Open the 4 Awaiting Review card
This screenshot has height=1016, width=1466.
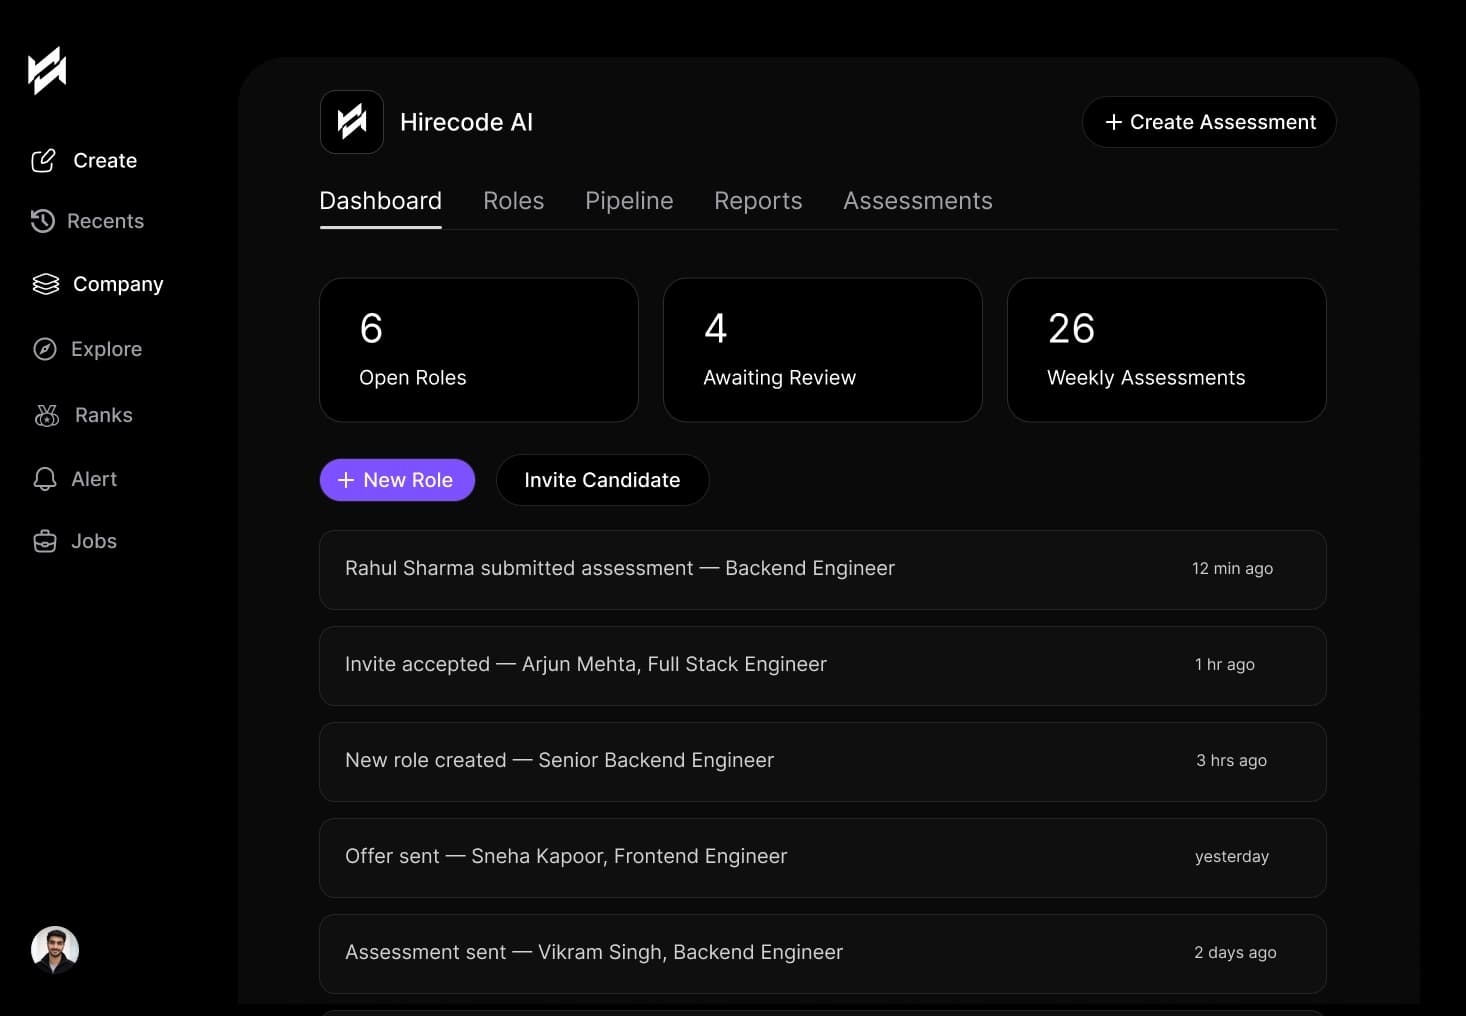click(823, 350)
